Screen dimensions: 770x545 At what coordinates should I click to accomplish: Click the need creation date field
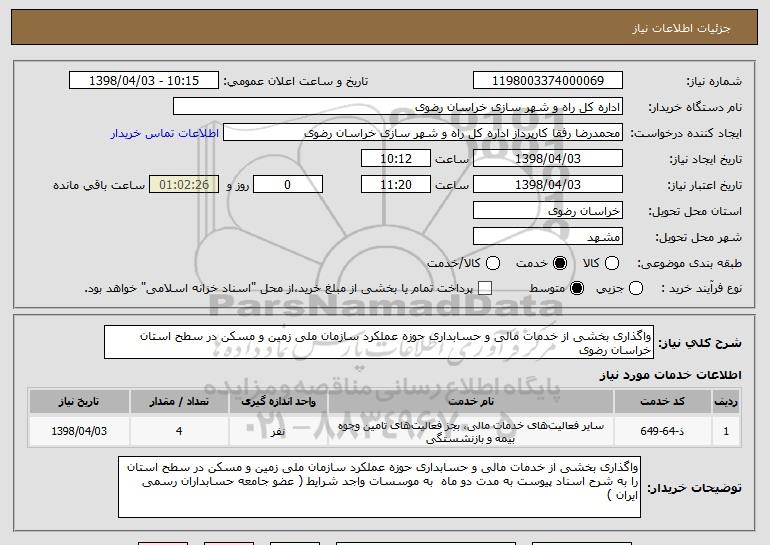coord(548,159)
